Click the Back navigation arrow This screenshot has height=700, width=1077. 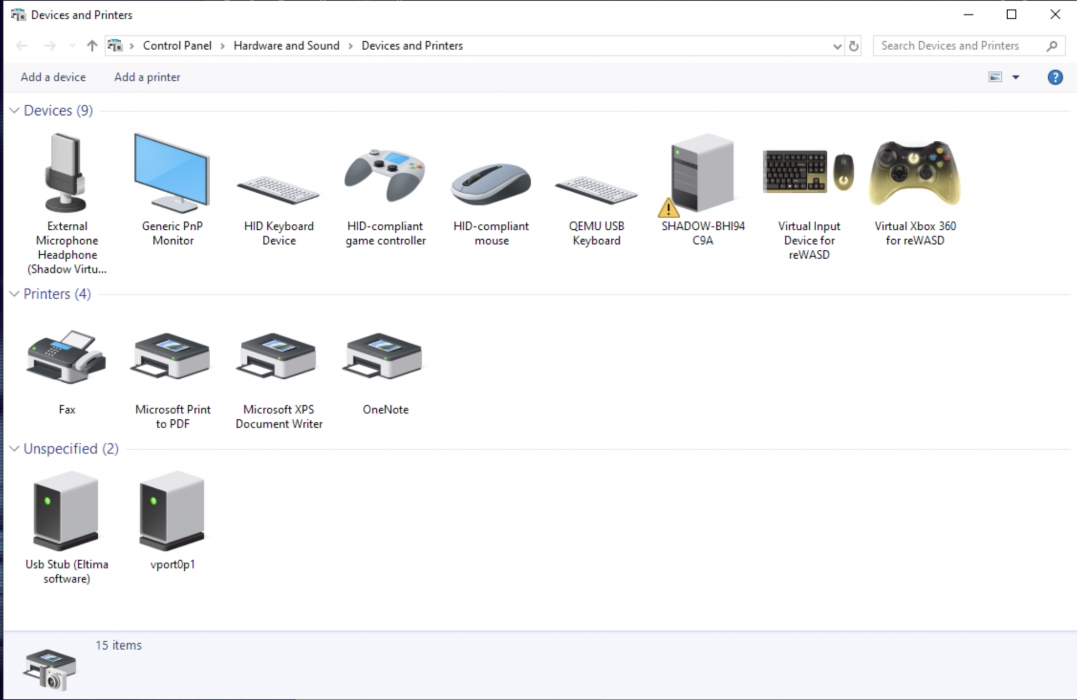[22, 45]
